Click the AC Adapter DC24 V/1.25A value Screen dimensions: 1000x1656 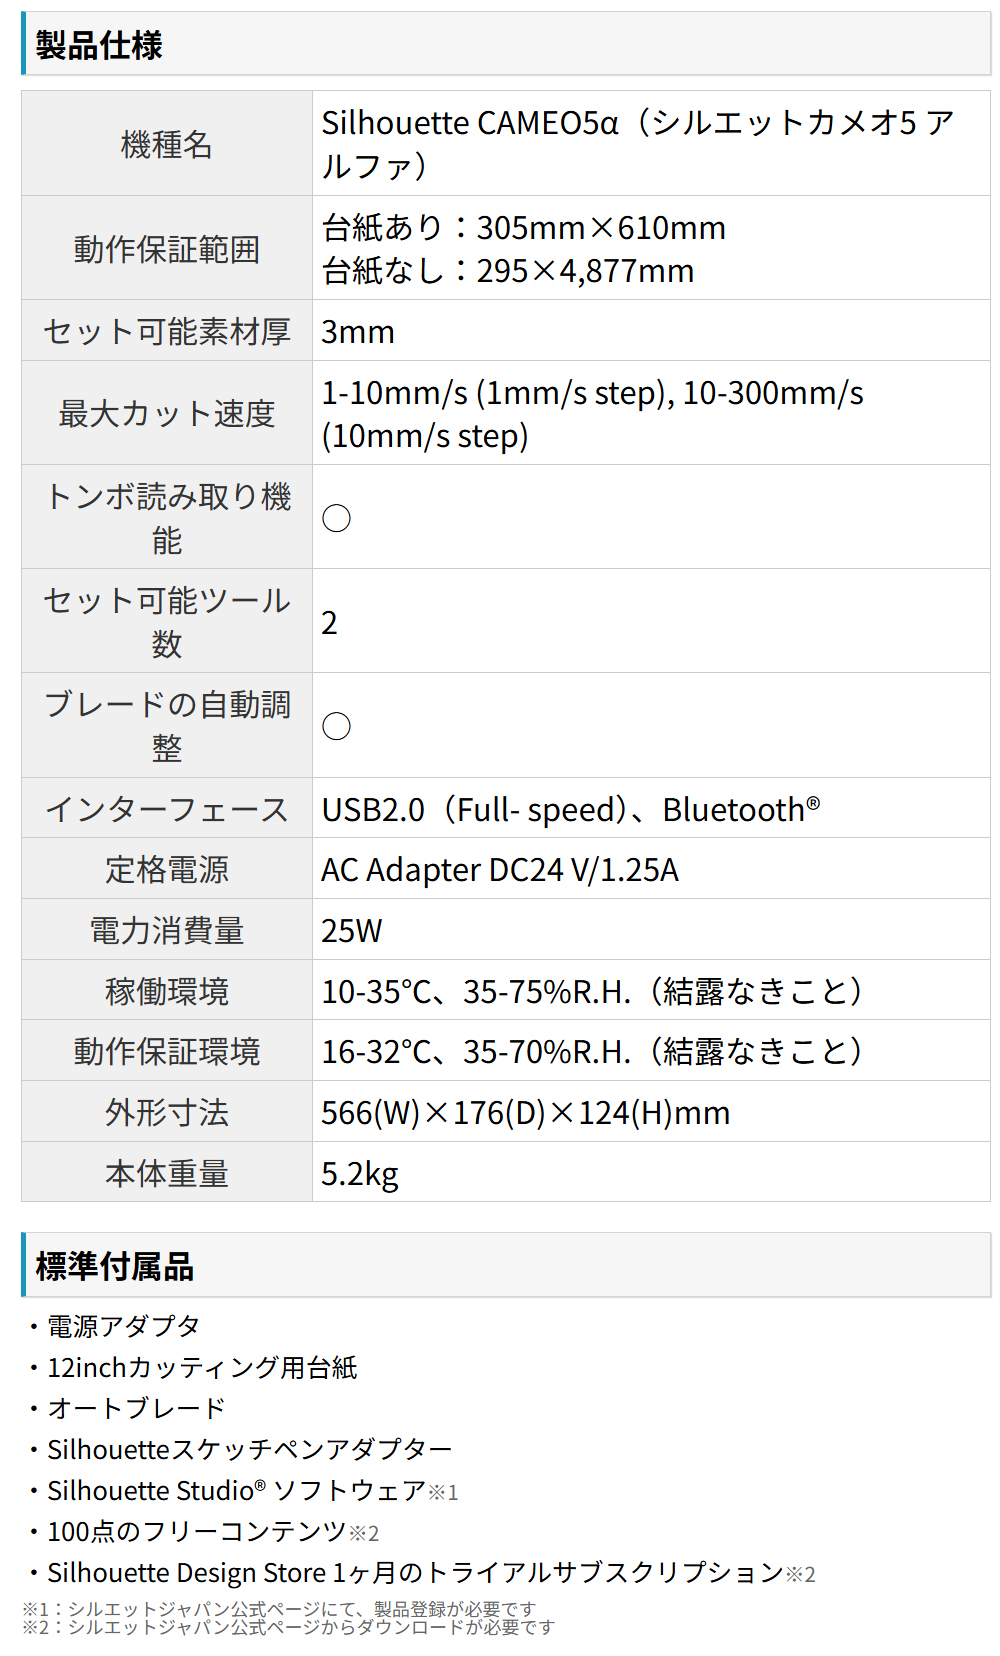click(499, 870)
